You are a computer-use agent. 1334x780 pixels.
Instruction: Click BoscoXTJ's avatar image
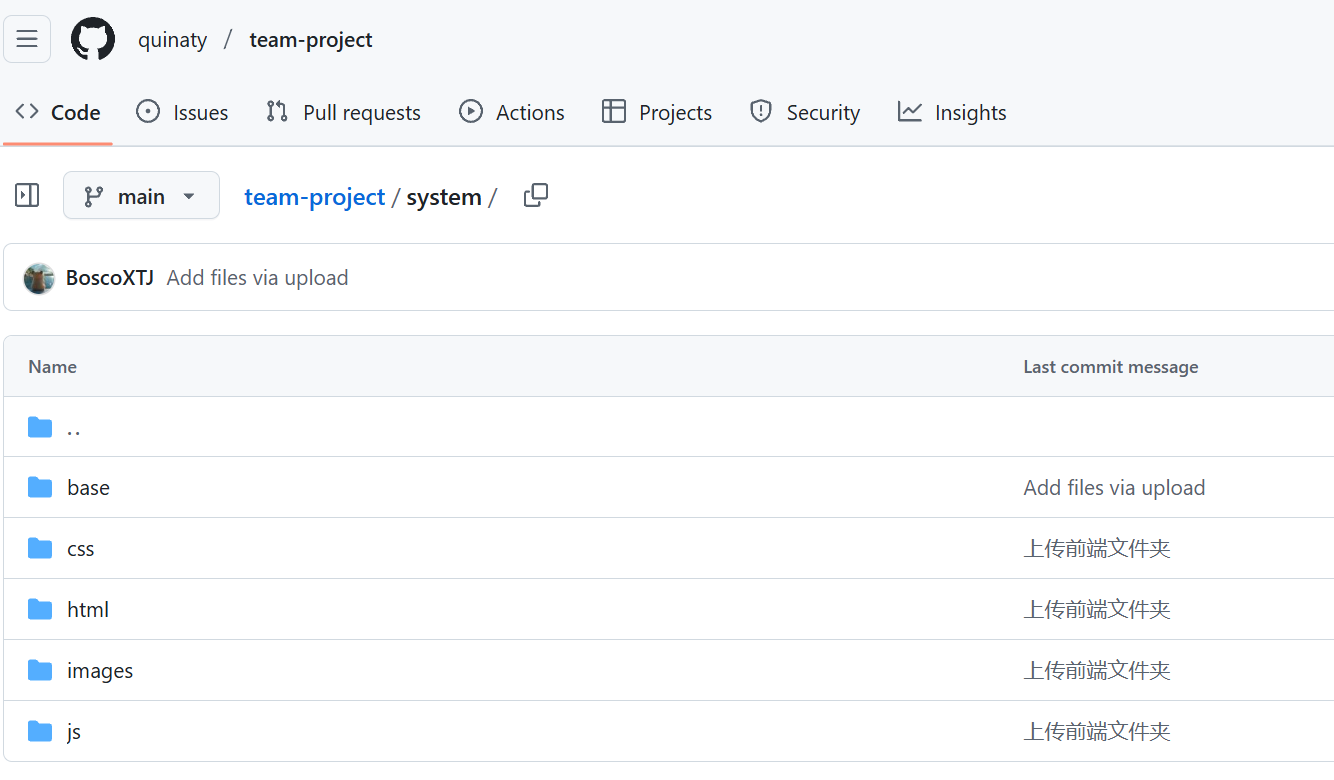pyautogui.click(x=39, y=278)
